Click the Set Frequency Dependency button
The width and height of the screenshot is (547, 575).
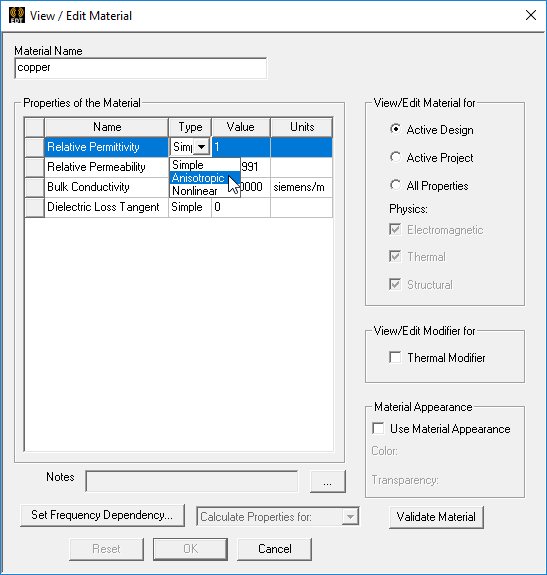pos(102,515)
